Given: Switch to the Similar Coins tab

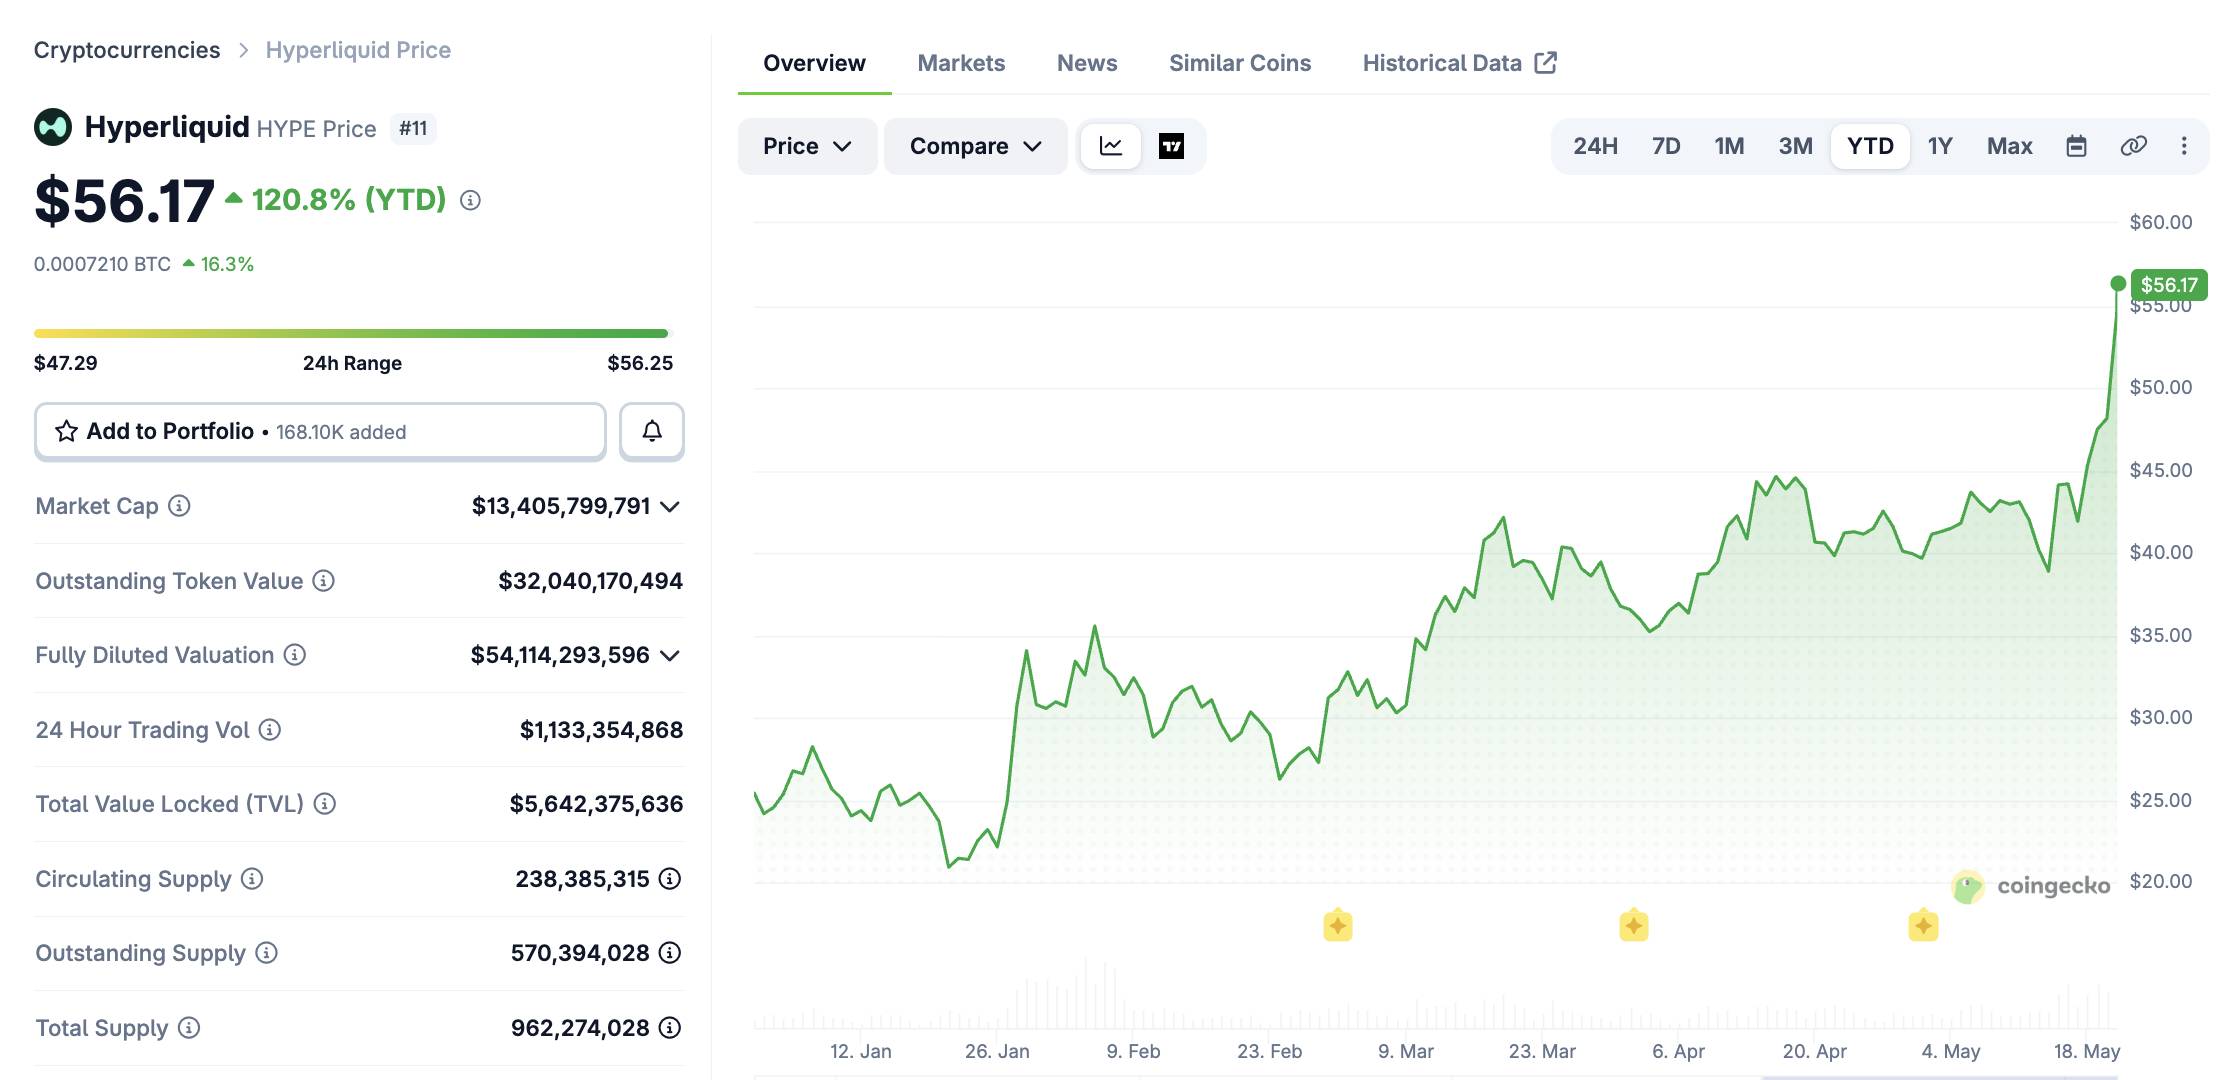Looking at the screenshot, I should [1240, 63].
